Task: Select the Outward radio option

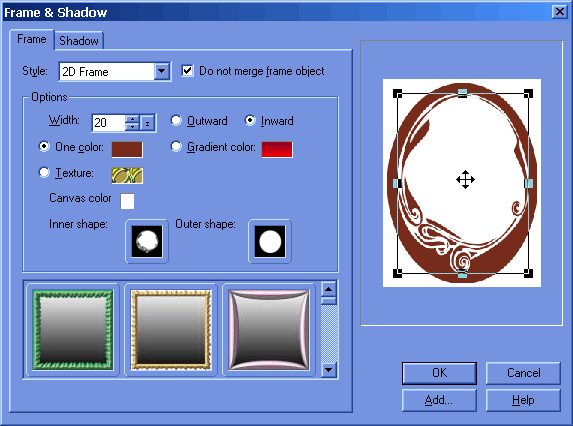Action: (x=176, y=120)
